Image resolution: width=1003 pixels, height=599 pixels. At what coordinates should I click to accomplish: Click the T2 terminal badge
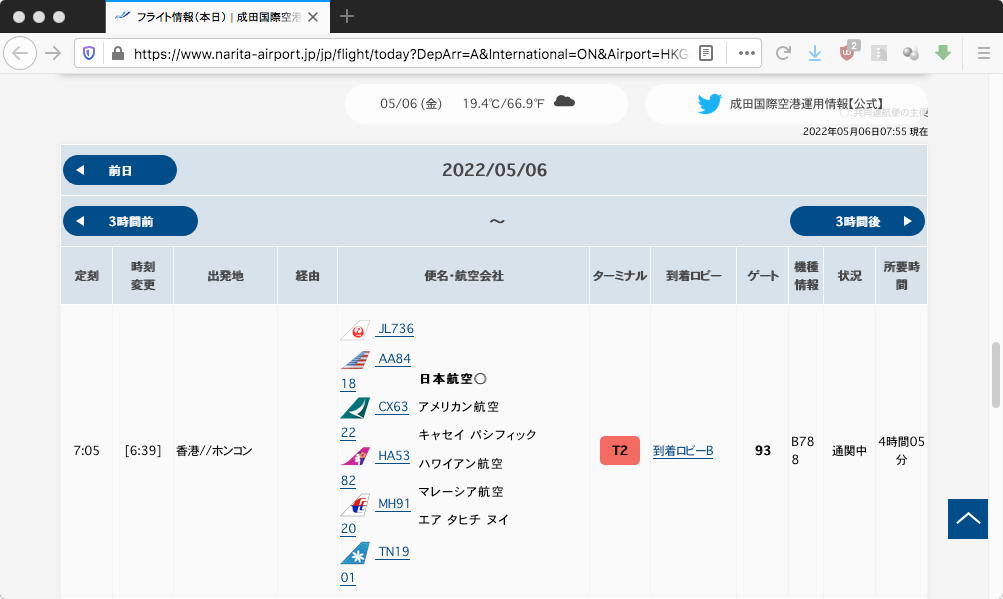pyautogui.click(x=620, y=451)
